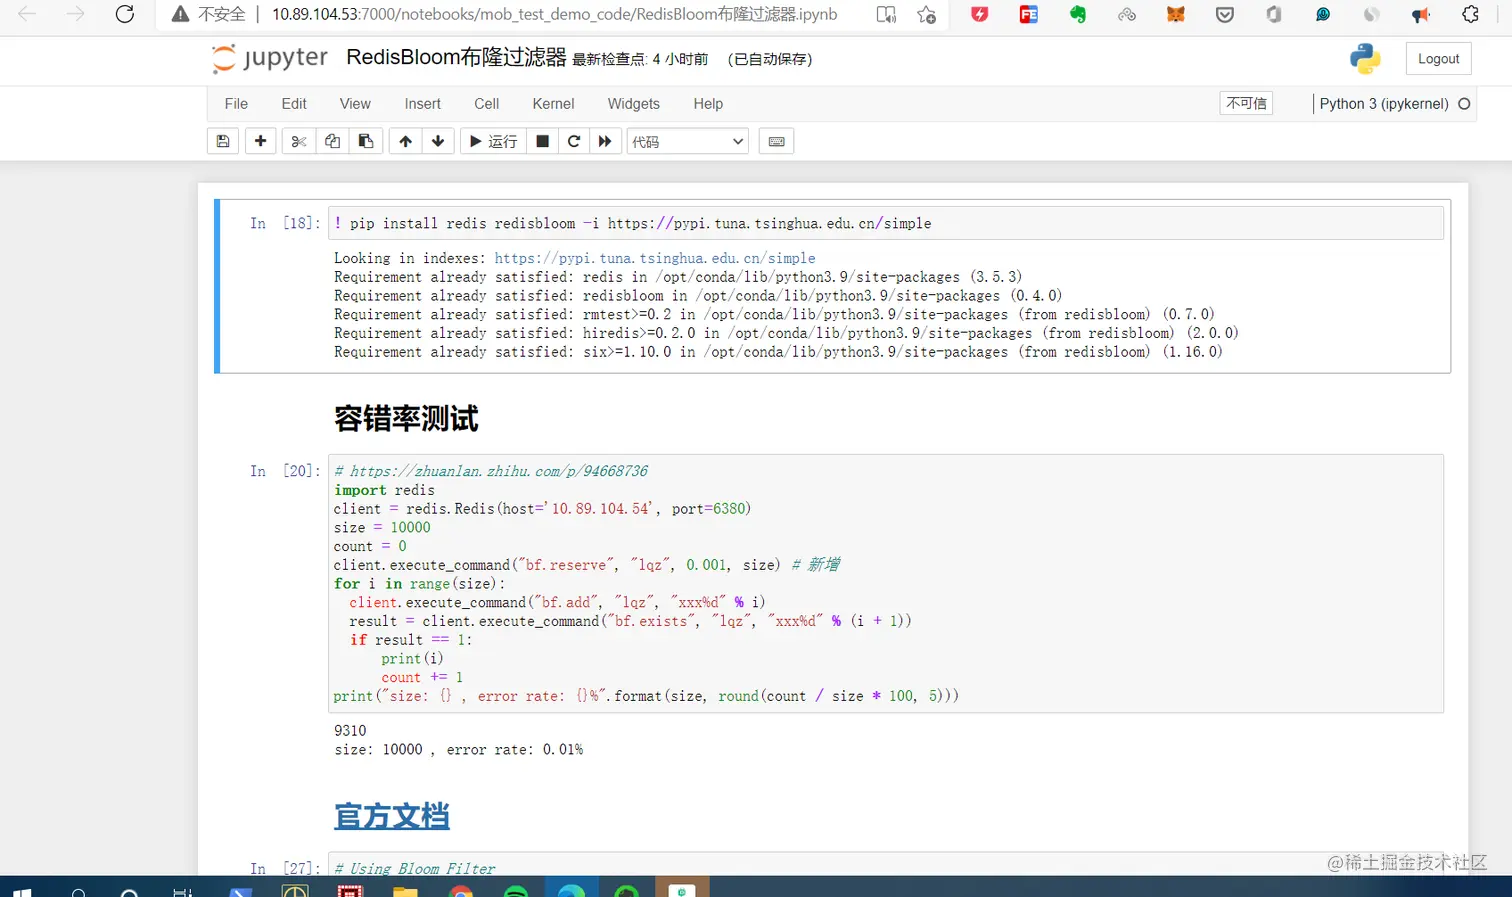
Task: Restart the kernel and run all with the fast-forward icon
Action: (x=605, y=141)
